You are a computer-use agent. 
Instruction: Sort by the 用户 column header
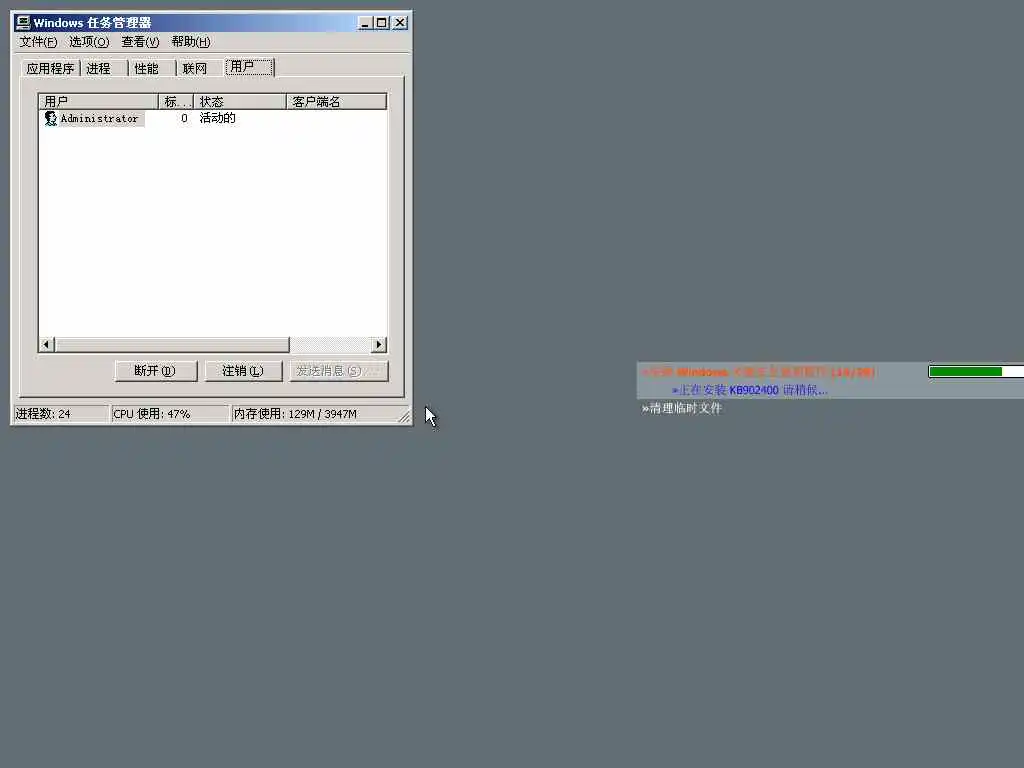coord(98,102)
